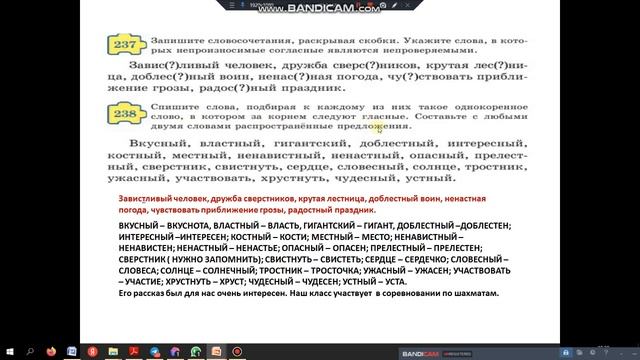Open the folder icon in Bandicam panel
Image resolution: width=640 pixels, height=360 pixels.
coord(579,352)
